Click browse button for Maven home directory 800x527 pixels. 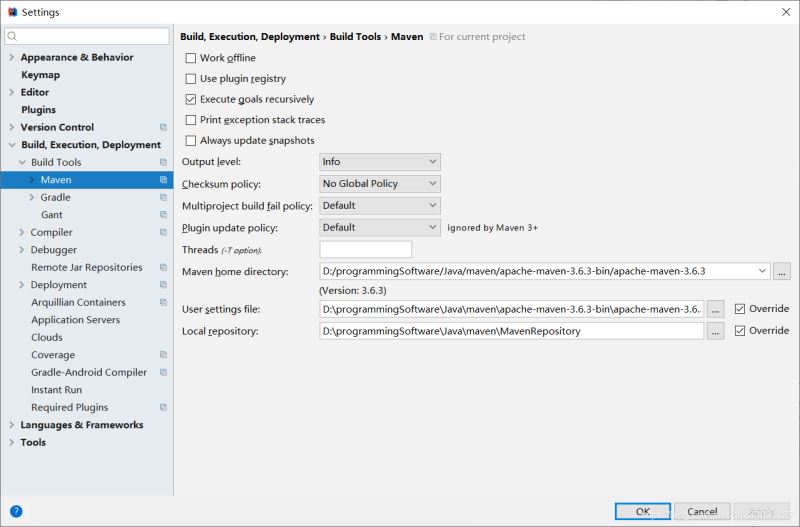[782, 271]
